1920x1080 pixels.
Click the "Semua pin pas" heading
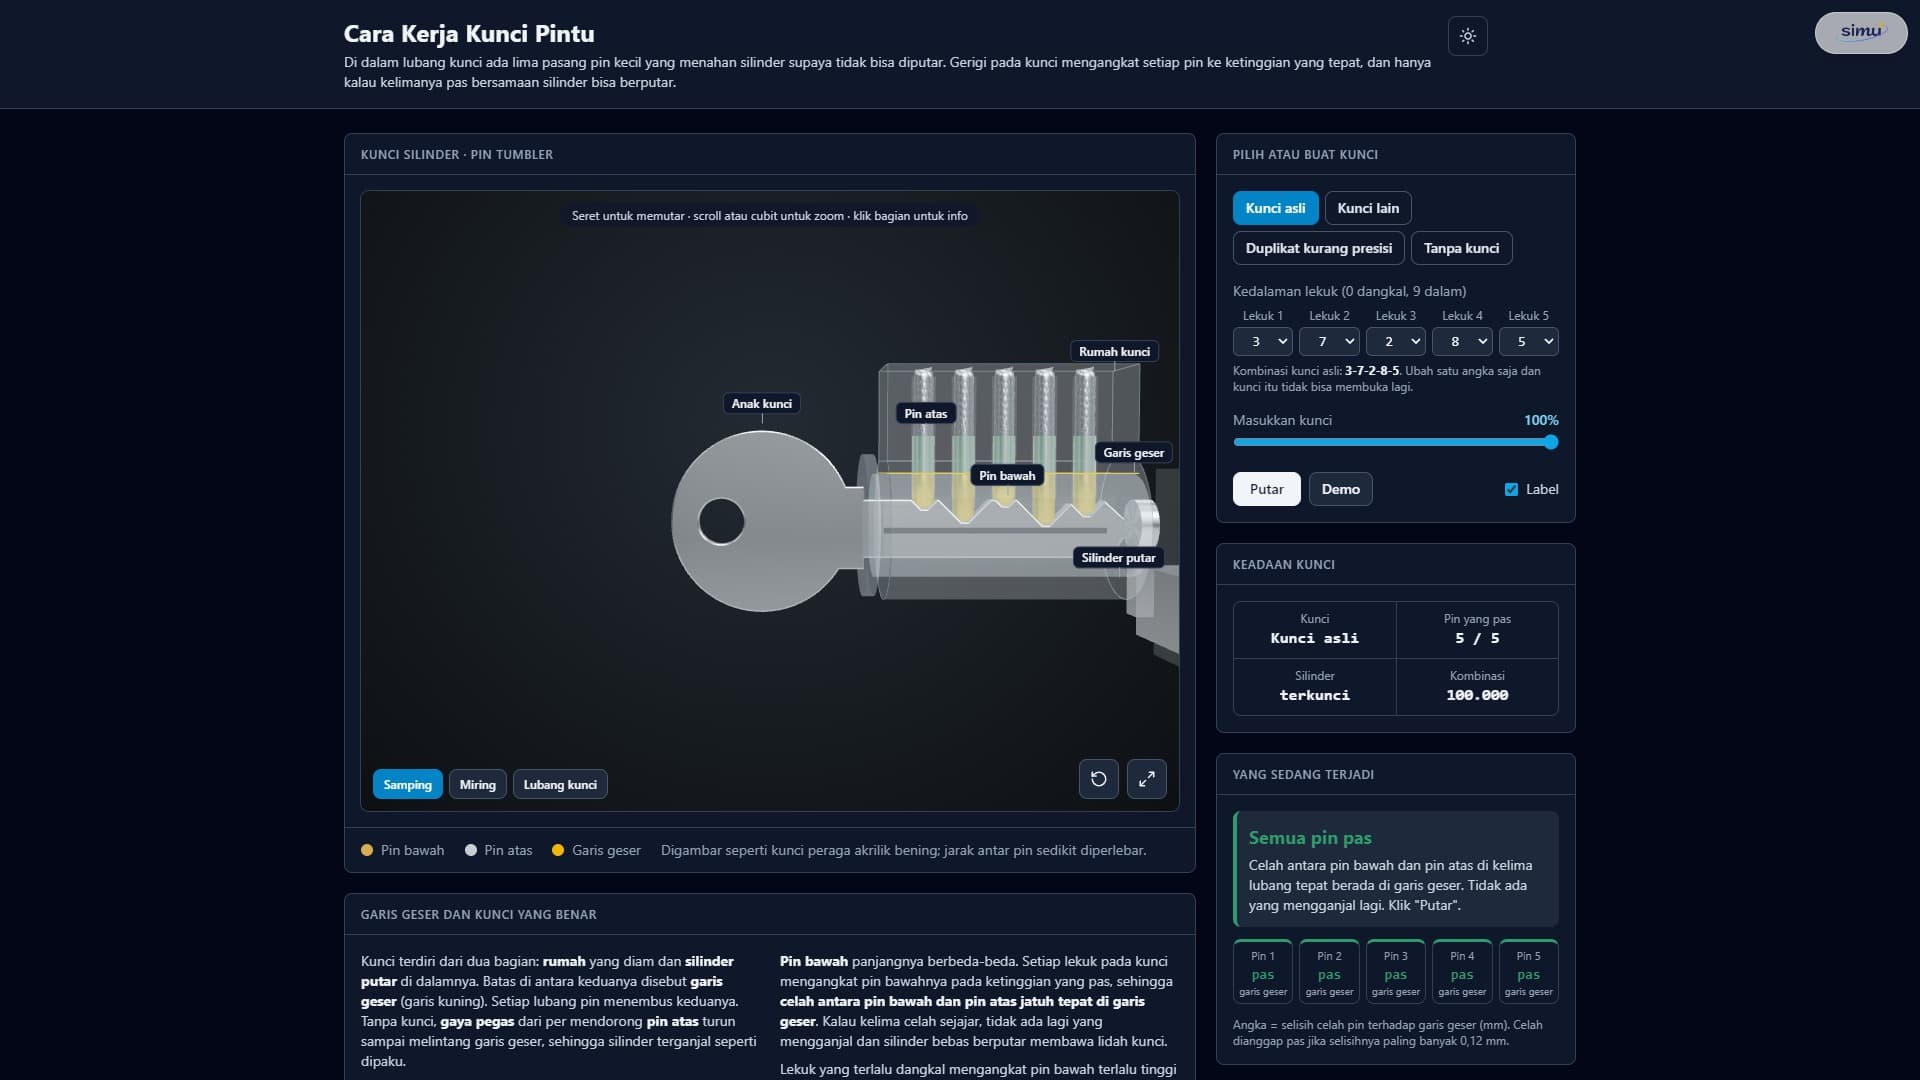1309,838
